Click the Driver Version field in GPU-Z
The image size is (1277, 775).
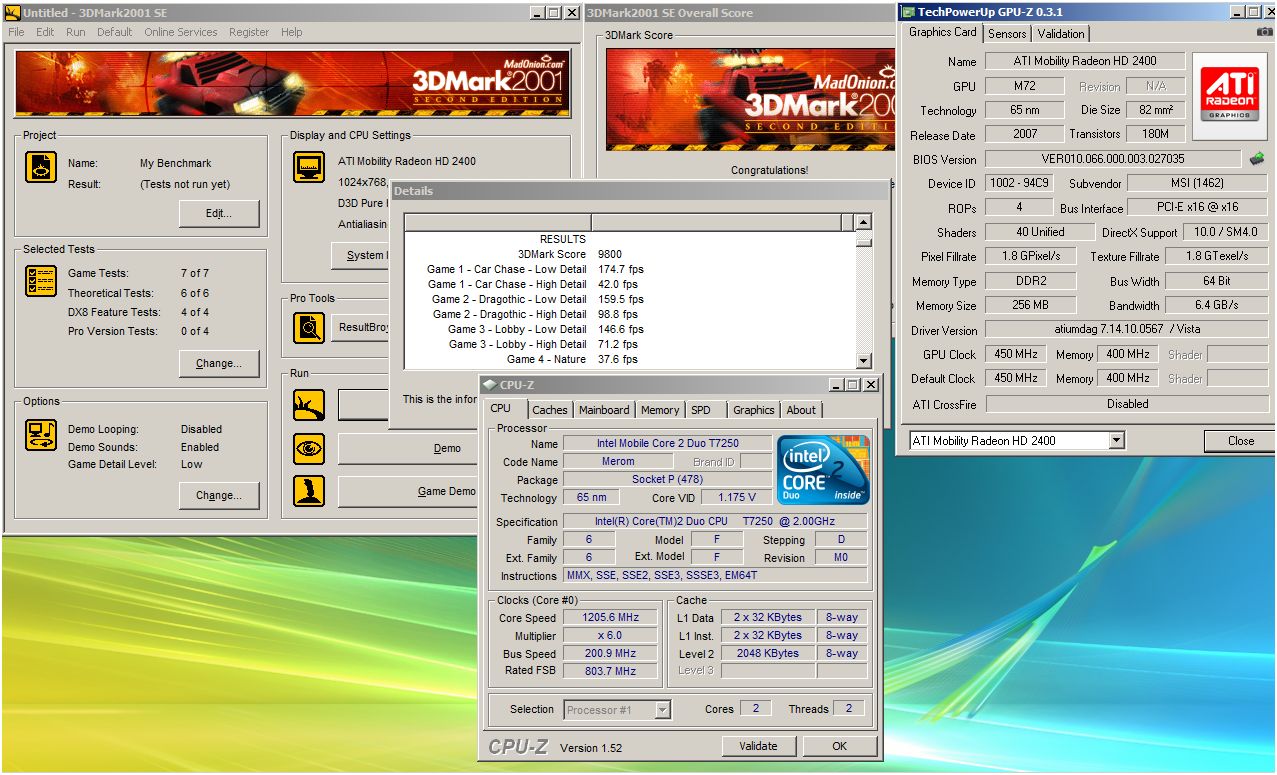(x=1127, y=329)
